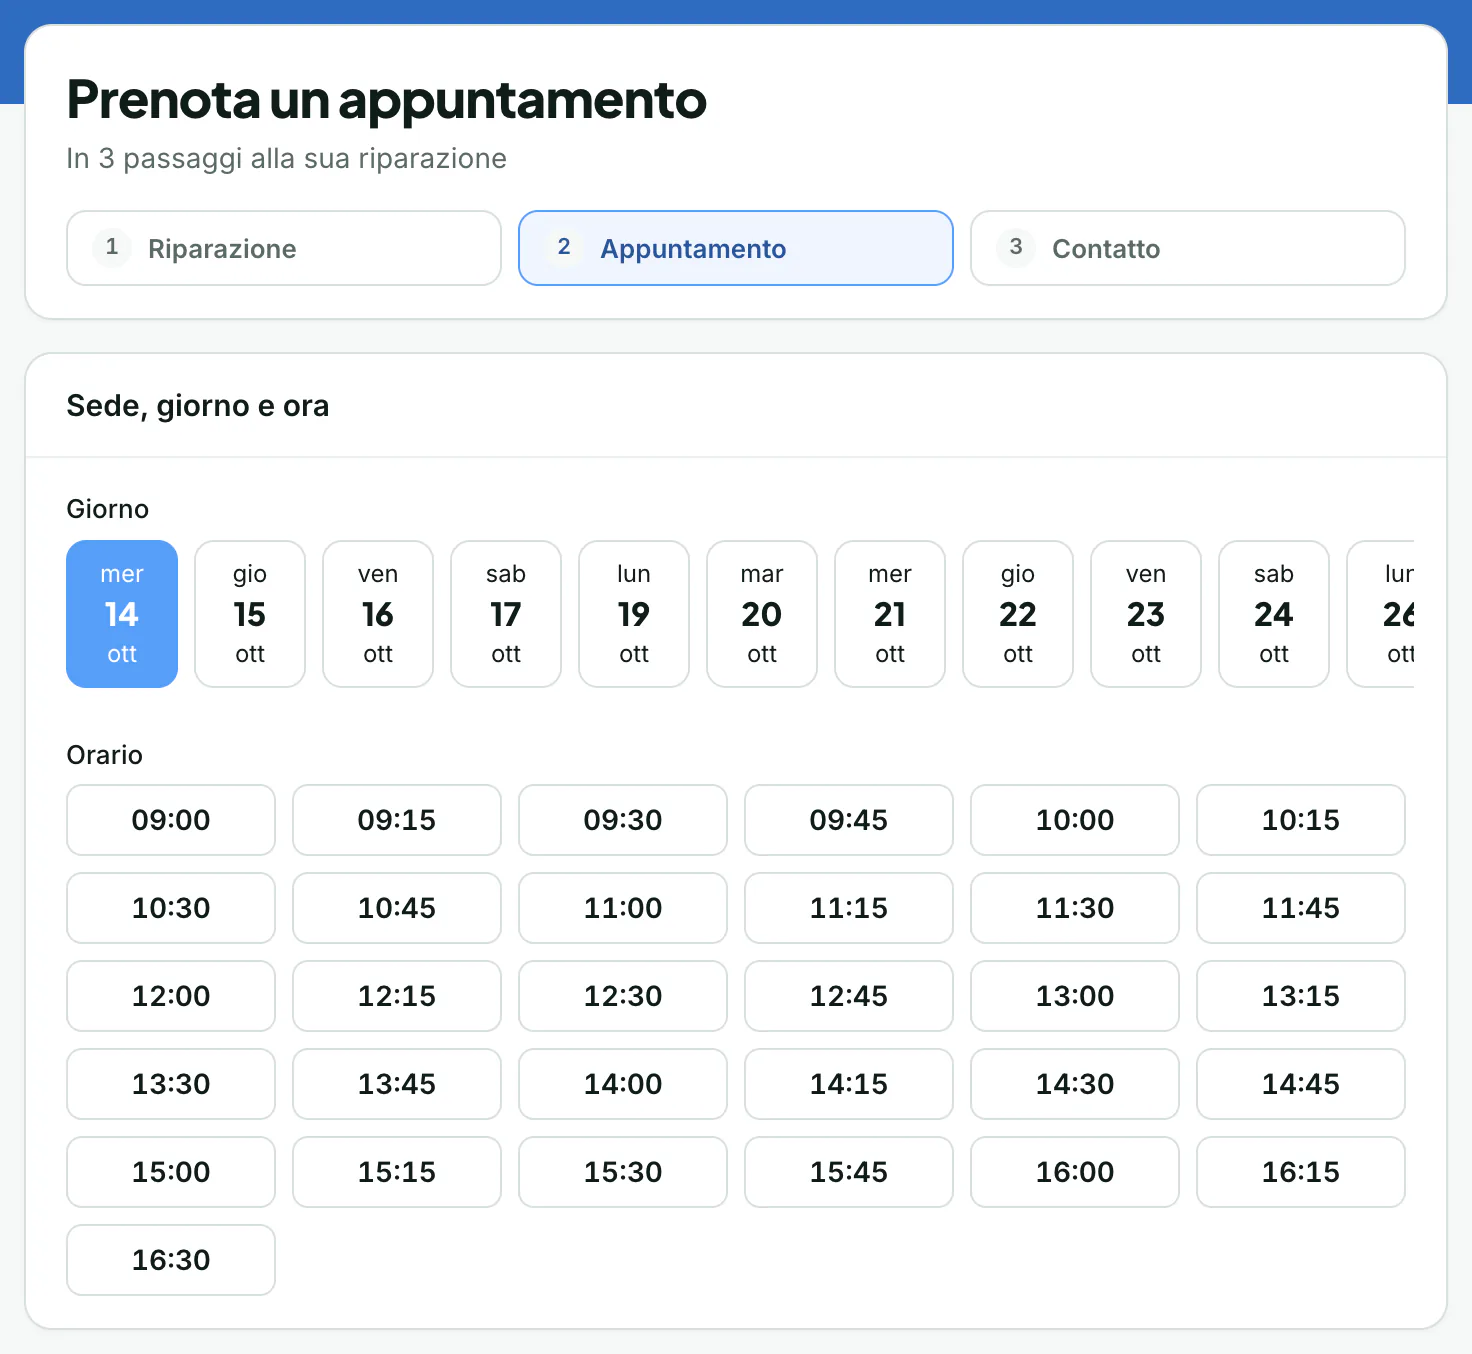Select the 15:45 time slot

point(849,1172)
